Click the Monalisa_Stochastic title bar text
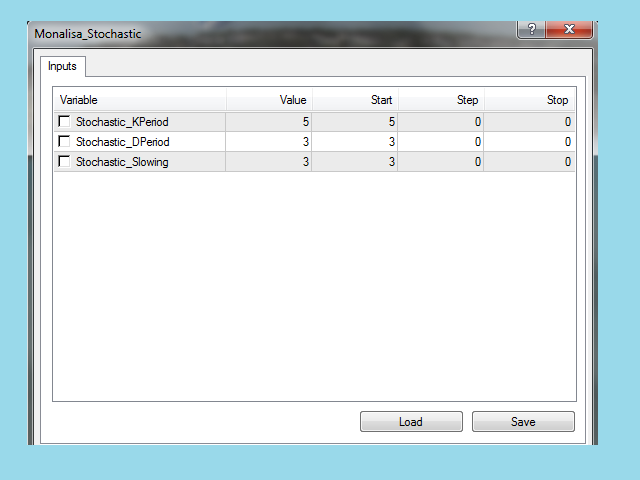 88,34
